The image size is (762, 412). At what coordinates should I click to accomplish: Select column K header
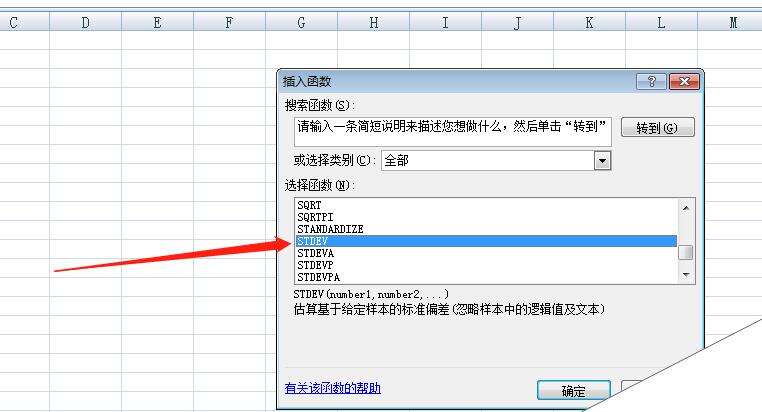[x=589, y=22]
